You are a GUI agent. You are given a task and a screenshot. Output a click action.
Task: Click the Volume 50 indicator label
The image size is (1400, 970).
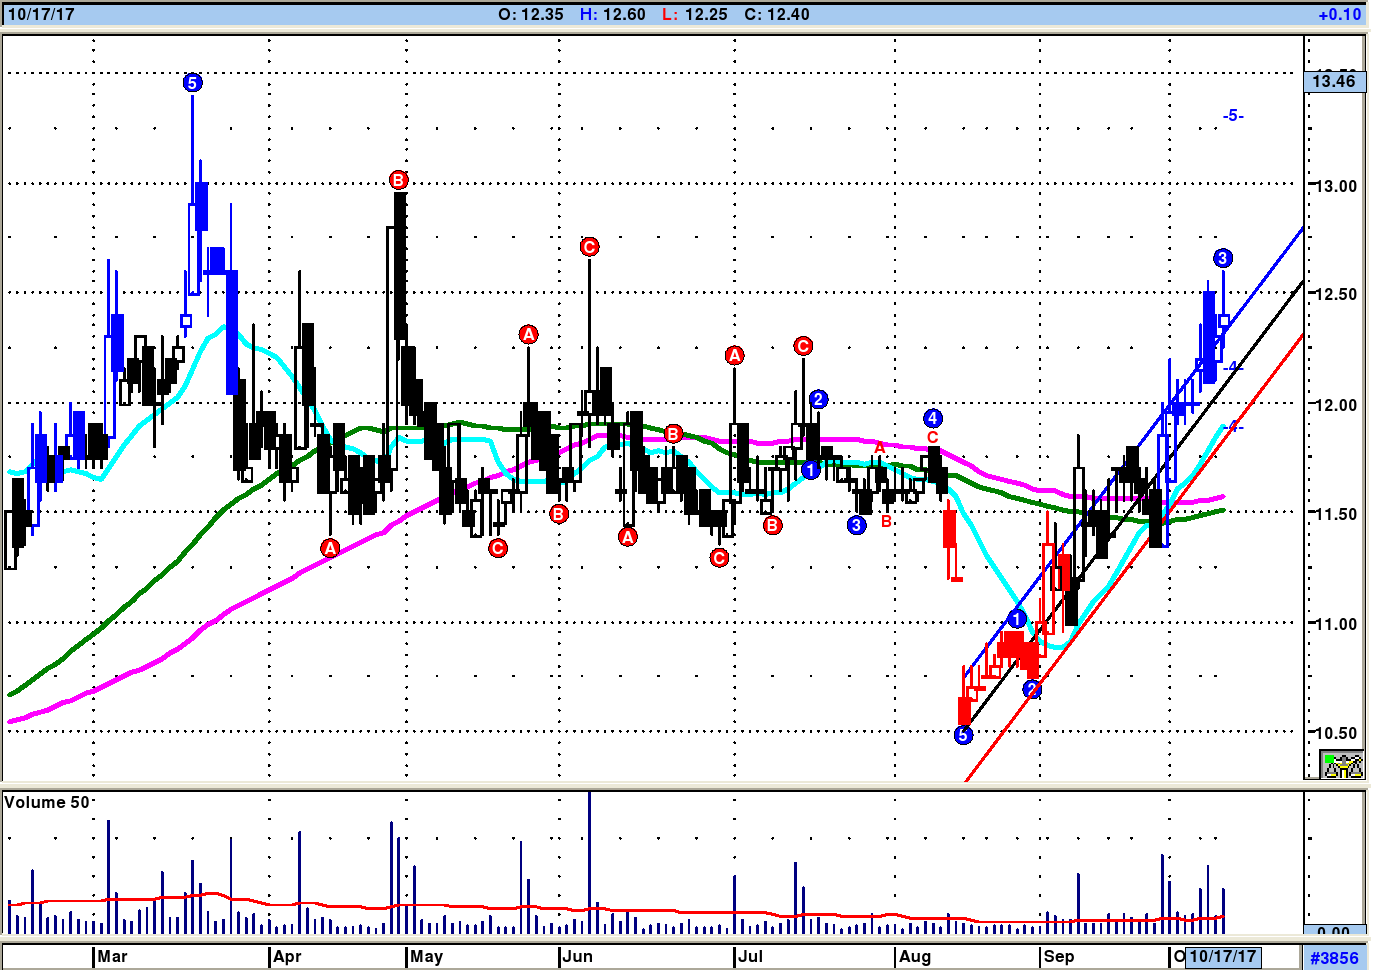pyautogui.click(x=47, y=802)
